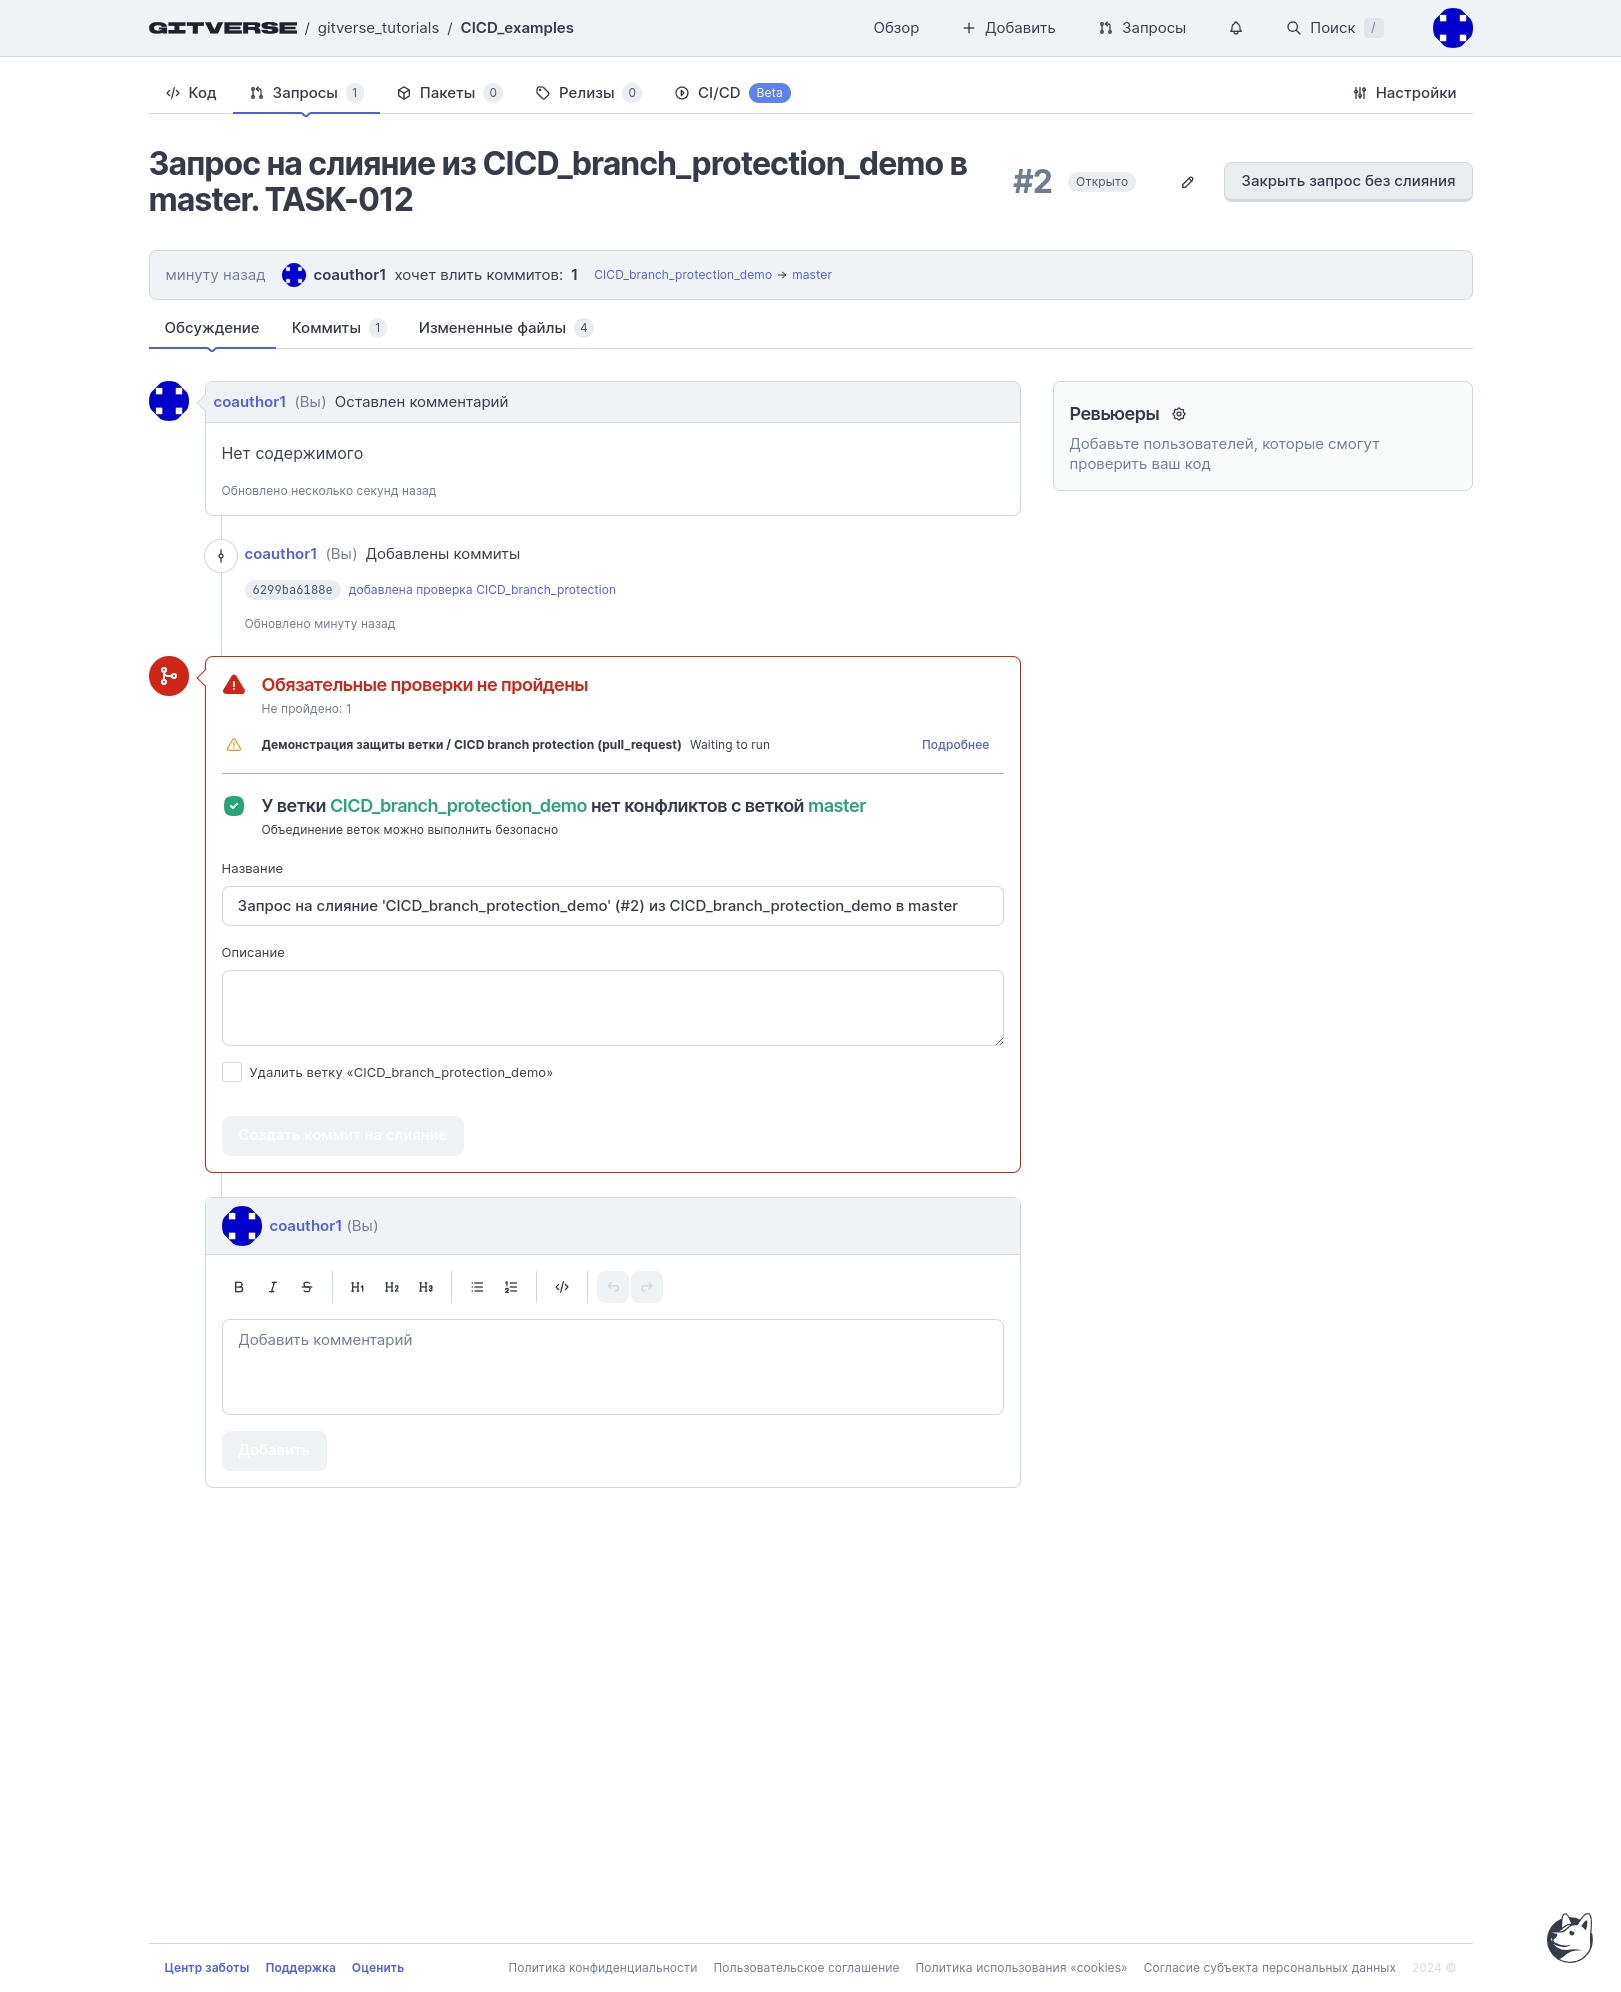Image resolution: width=1621 pixels, height=1992 pixels.
Task: Toggle bold formatting in comment editor
Action: (239, 1287)
